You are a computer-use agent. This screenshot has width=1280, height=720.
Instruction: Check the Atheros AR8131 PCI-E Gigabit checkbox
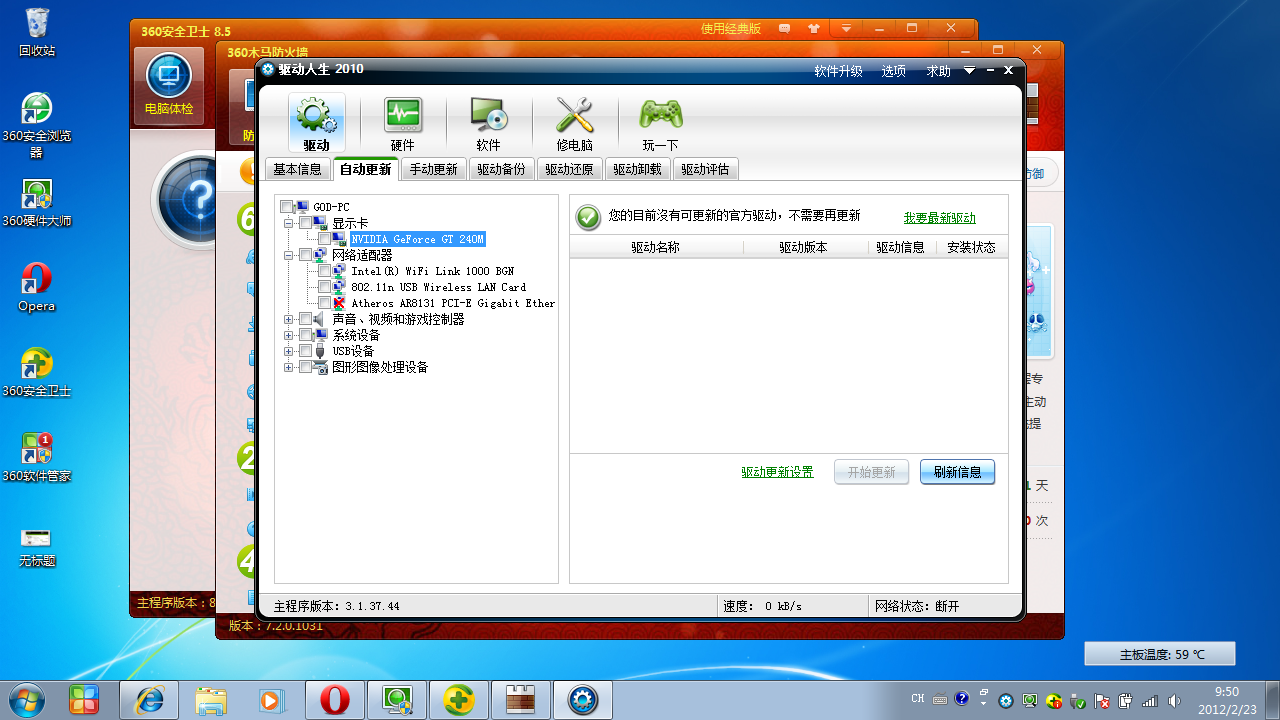pyautogui.click(x=325, y=303)
